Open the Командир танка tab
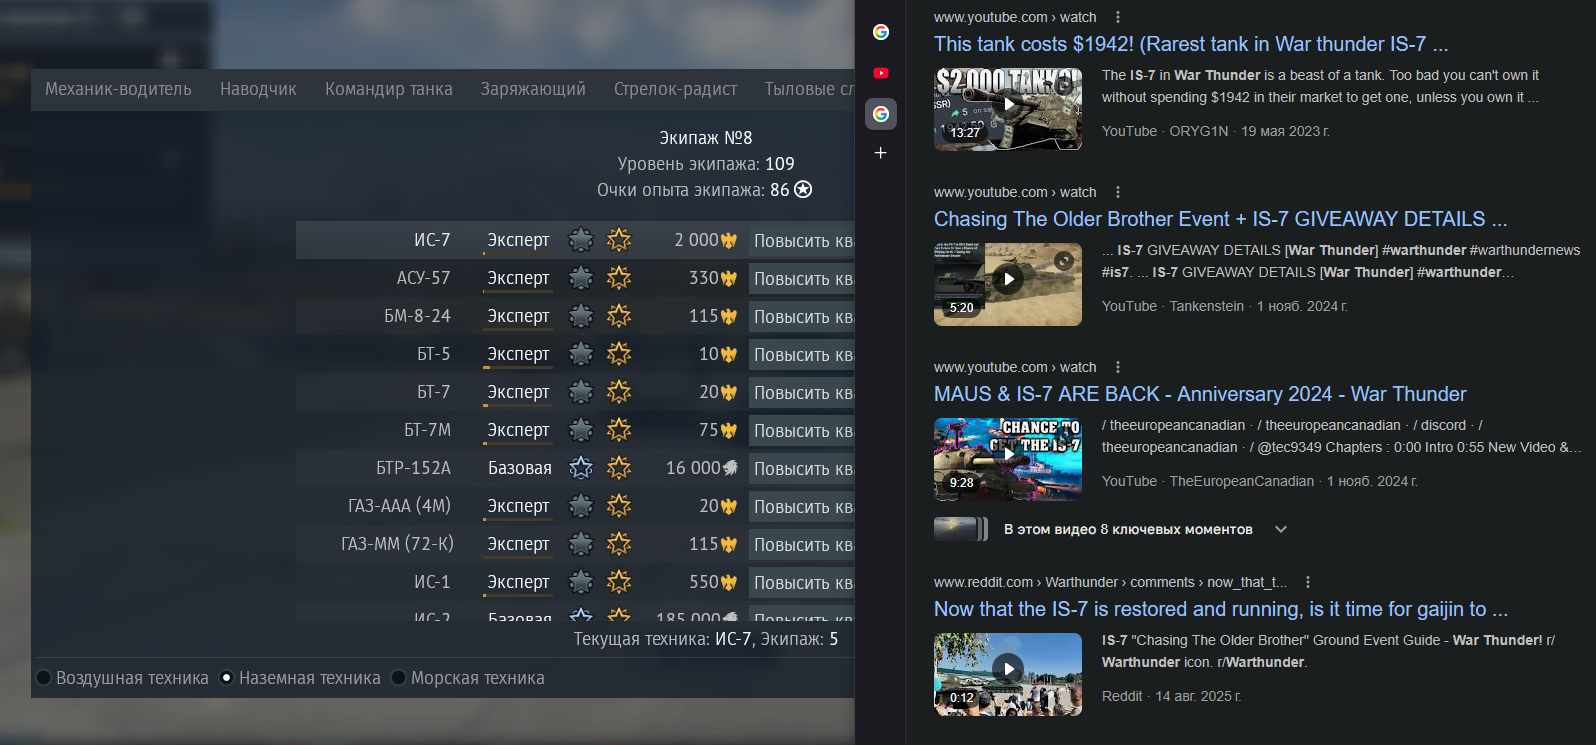The image size is (1596, 745). click(x=389, y=89)
